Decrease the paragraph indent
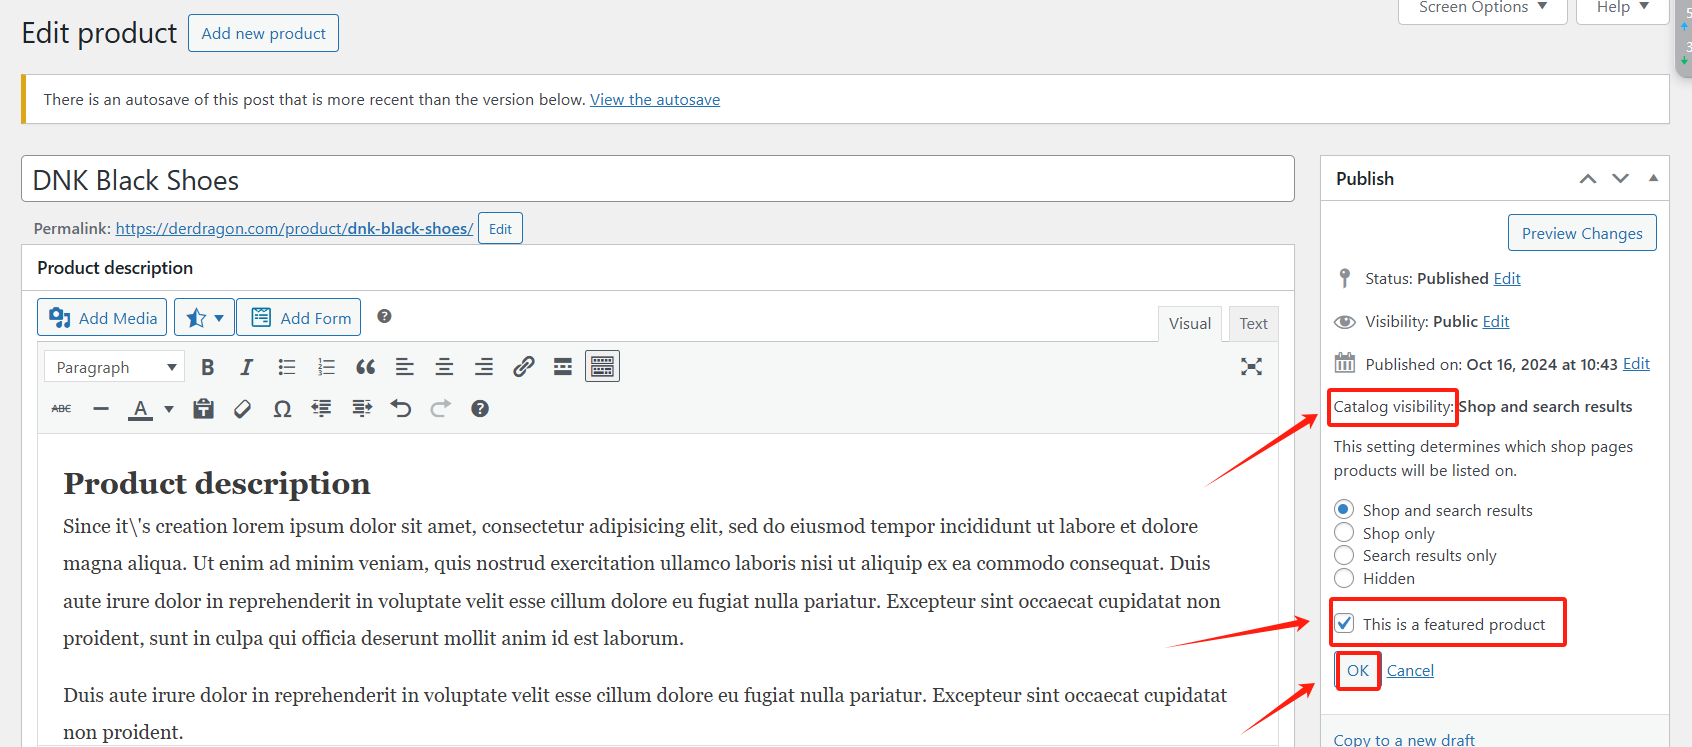The height and width of the screenshot is (747, 1692). (322, 409)
